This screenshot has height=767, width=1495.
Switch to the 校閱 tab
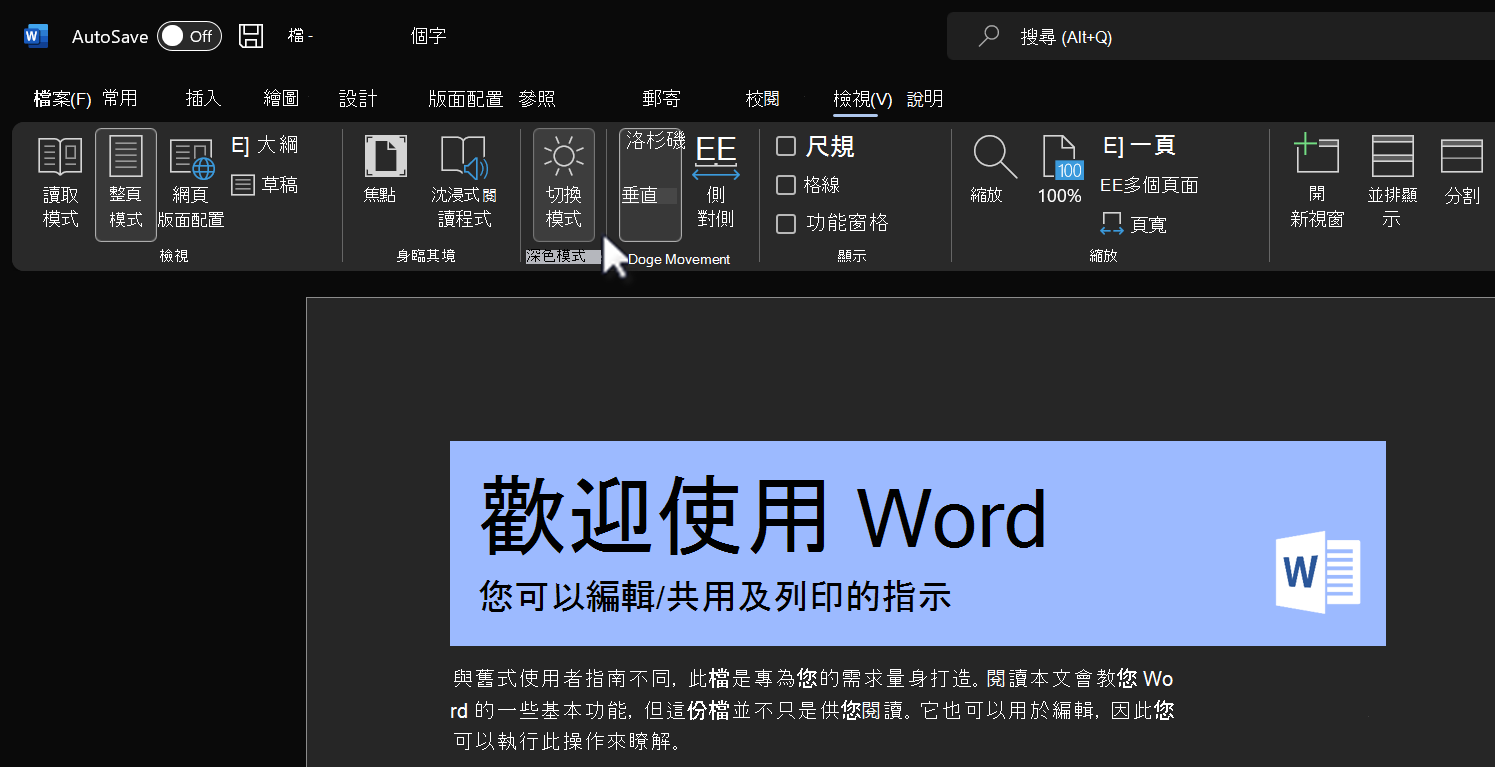pyautogui.click(x=762, y=98)
